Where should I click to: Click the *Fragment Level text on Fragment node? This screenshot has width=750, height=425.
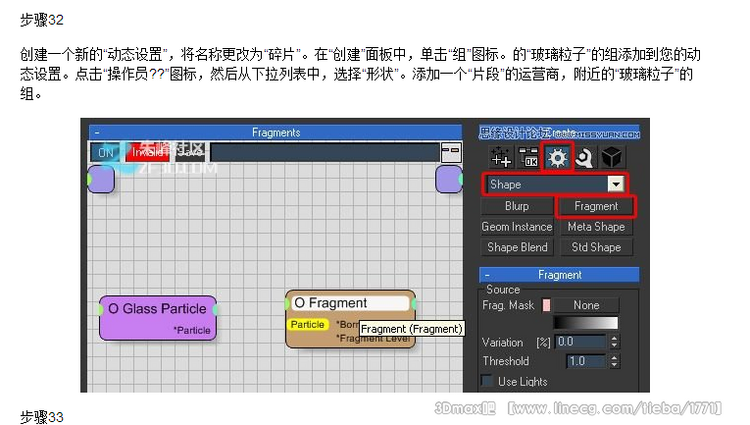tap(373, 338)
